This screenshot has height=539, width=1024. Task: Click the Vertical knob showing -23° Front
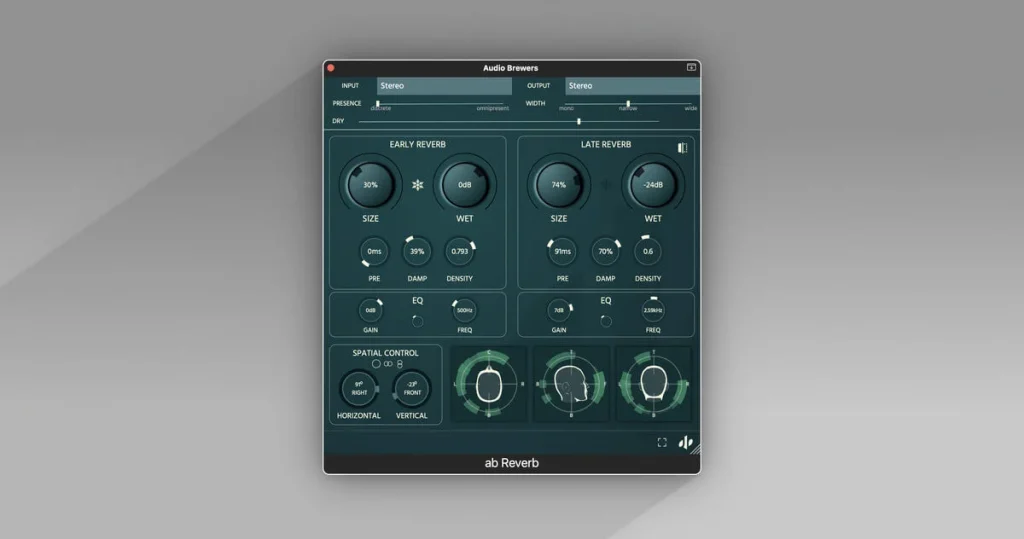pos(412,389)
